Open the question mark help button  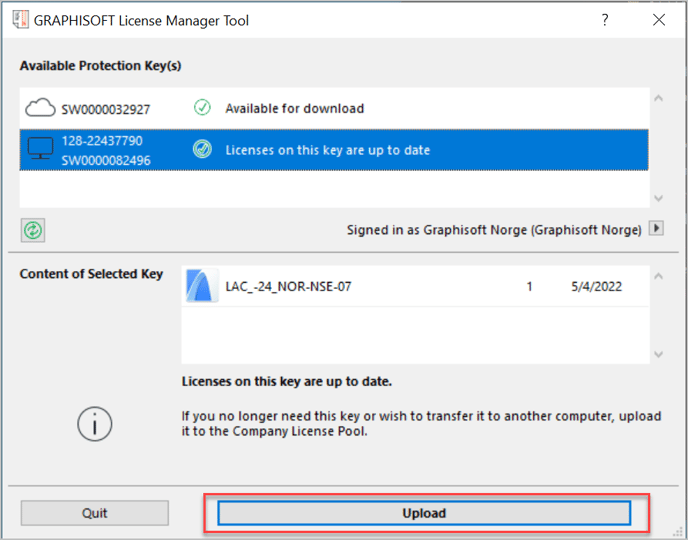(605, 20)
